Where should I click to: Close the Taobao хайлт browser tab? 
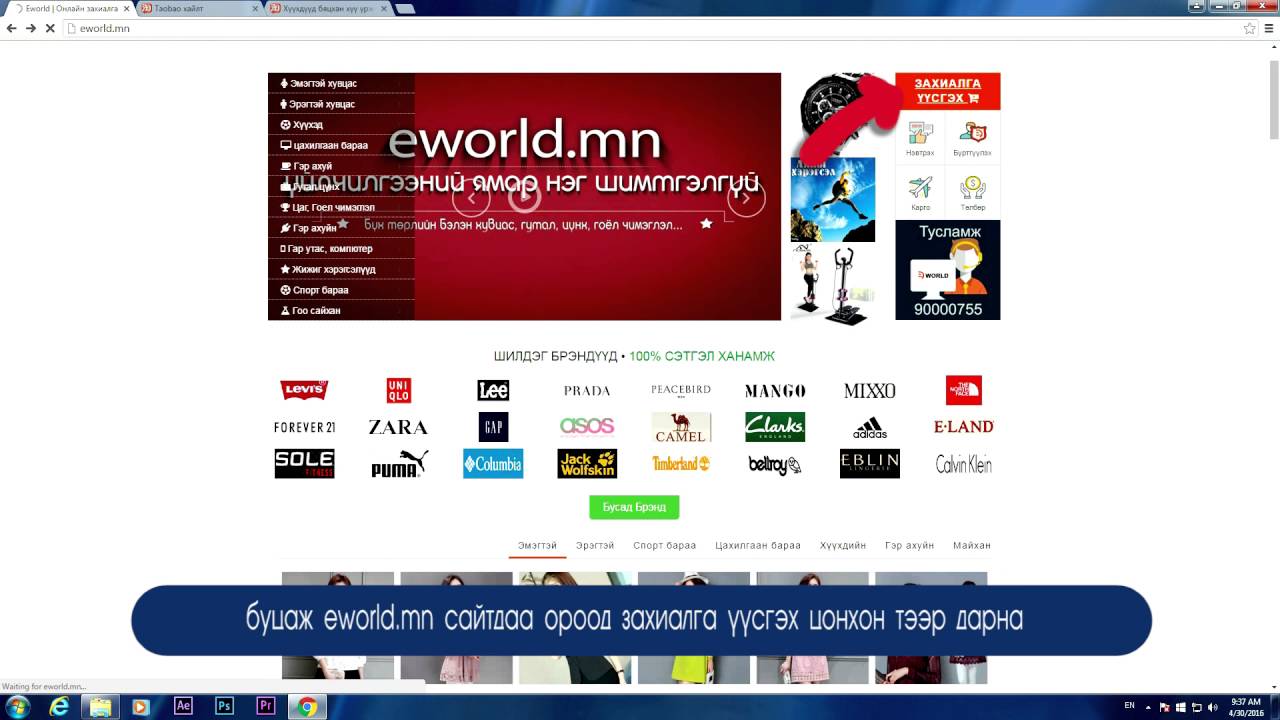[x=254, y=8]
